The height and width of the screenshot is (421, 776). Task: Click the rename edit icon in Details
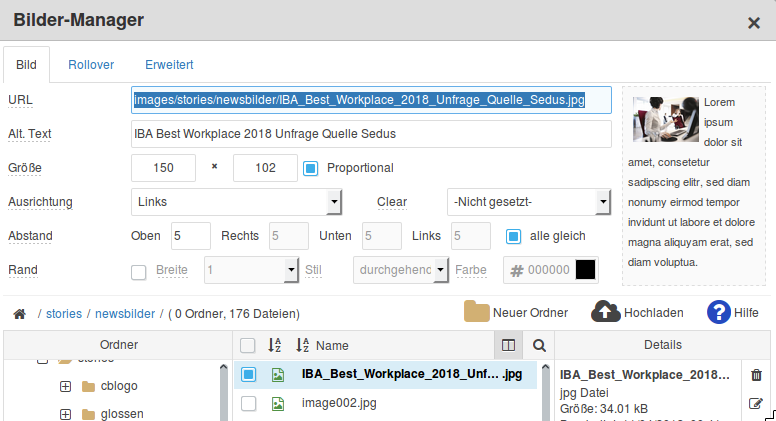pos(756,404)
